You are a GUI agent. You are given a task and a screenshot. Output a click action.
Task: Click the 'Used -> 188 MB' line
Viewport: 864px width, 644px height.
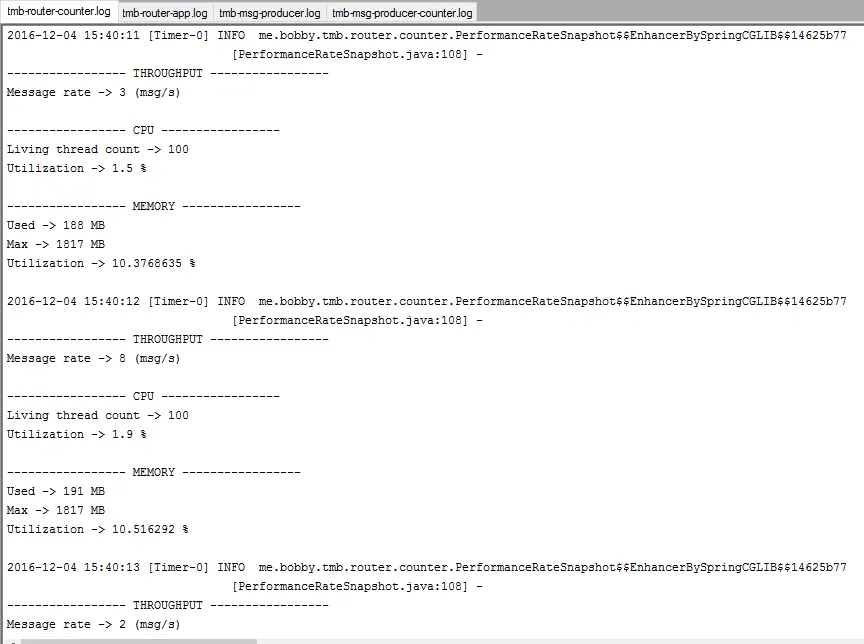56,225
